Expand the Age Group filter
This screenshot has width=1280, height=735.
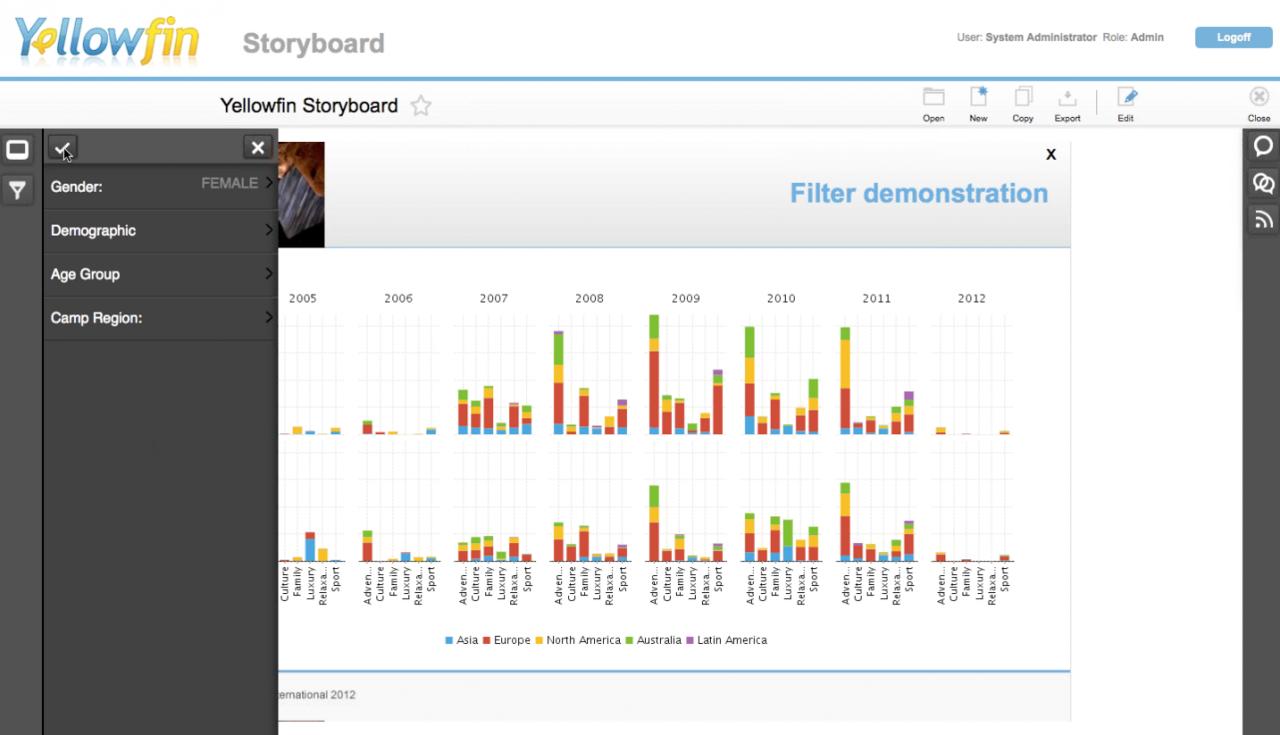tap(160, 275)
